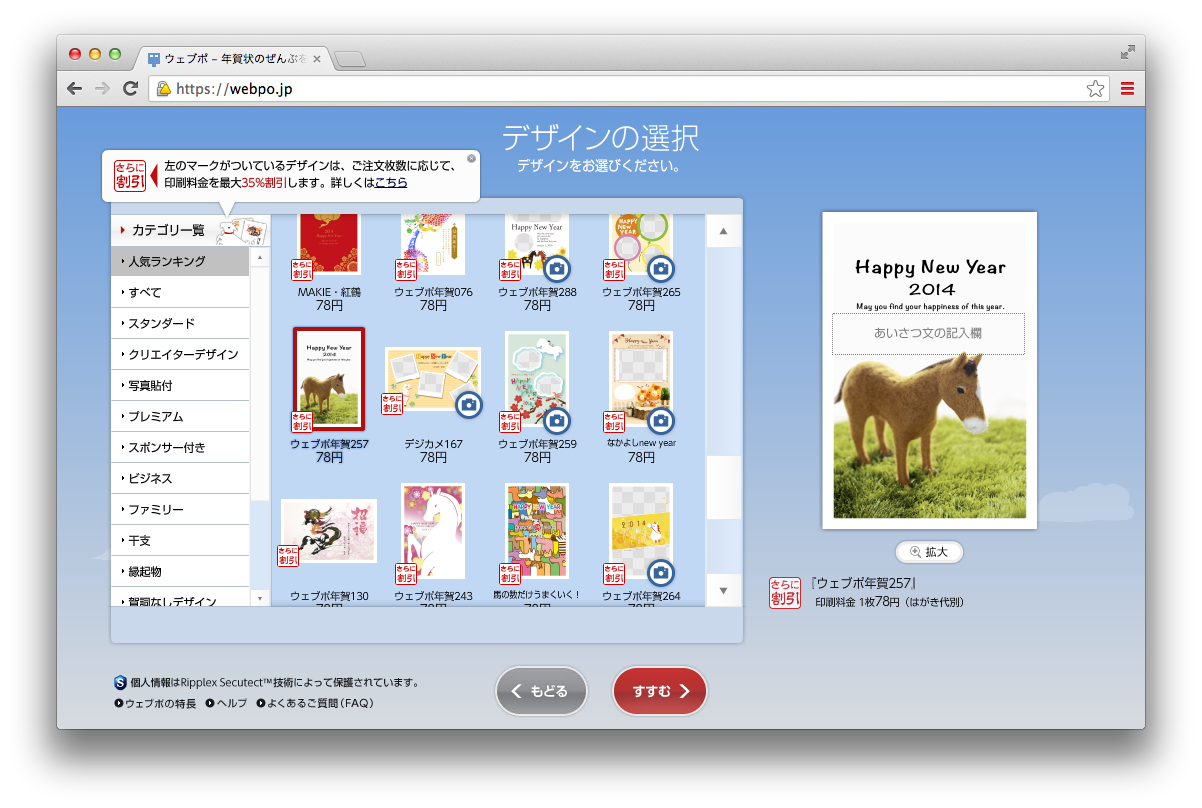Open ウェブポの特長 link
This screenshot has width=1202, height=808.
pos(156,703)
